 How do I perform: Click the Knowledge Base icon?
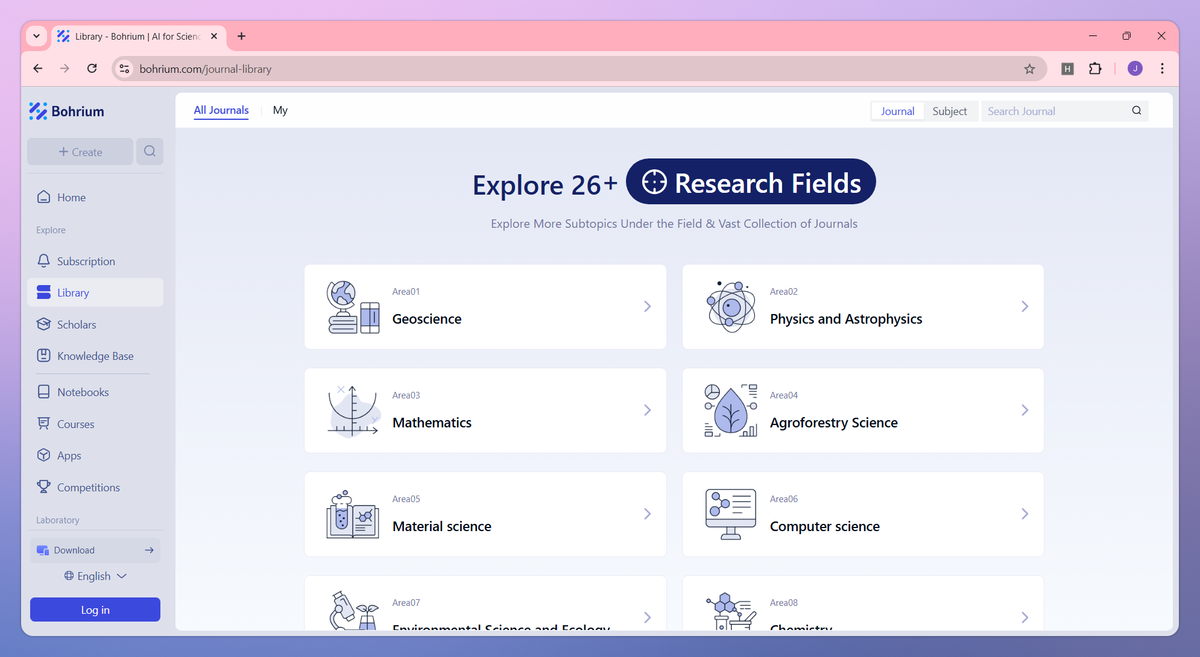pyautogui.click(x=41, y=356)
